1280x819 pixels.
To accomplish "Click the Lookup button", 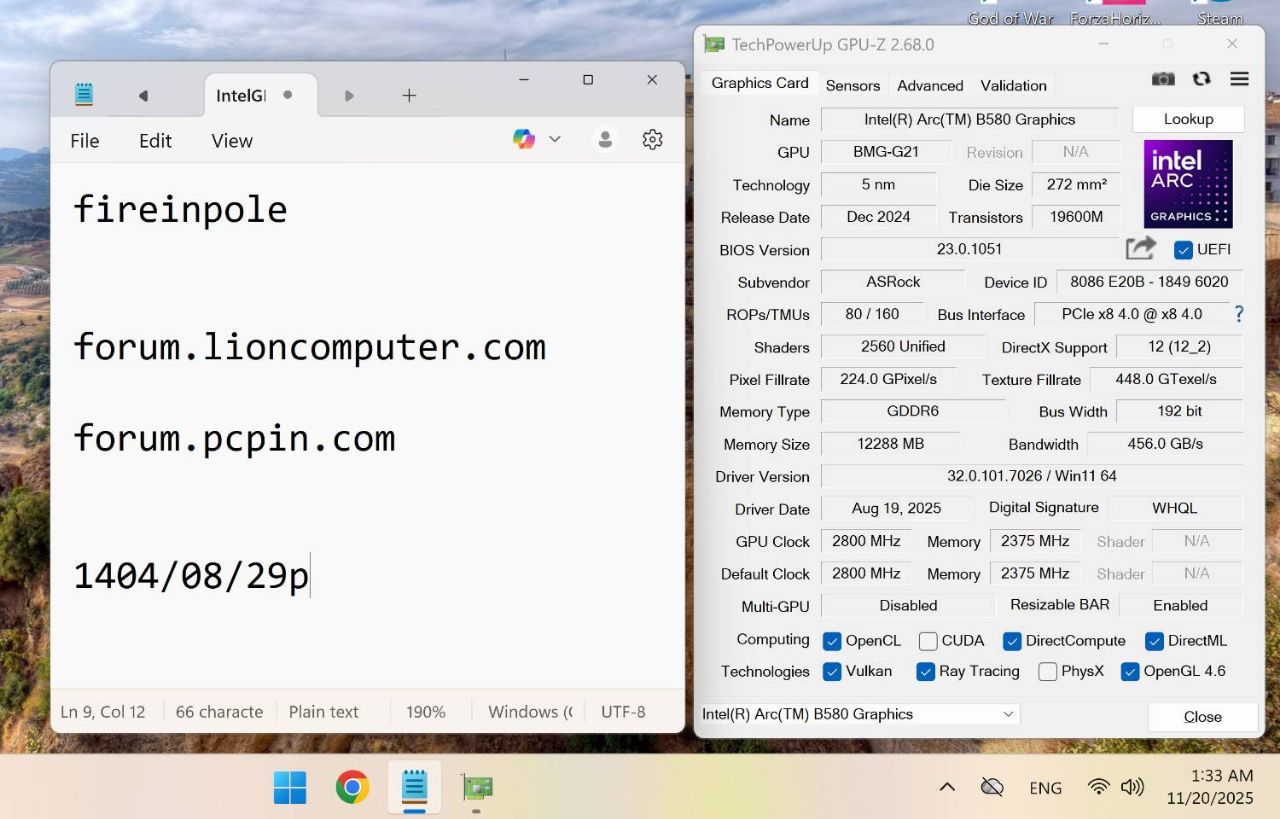I will pyautogui.click(x=1188, y=119).
